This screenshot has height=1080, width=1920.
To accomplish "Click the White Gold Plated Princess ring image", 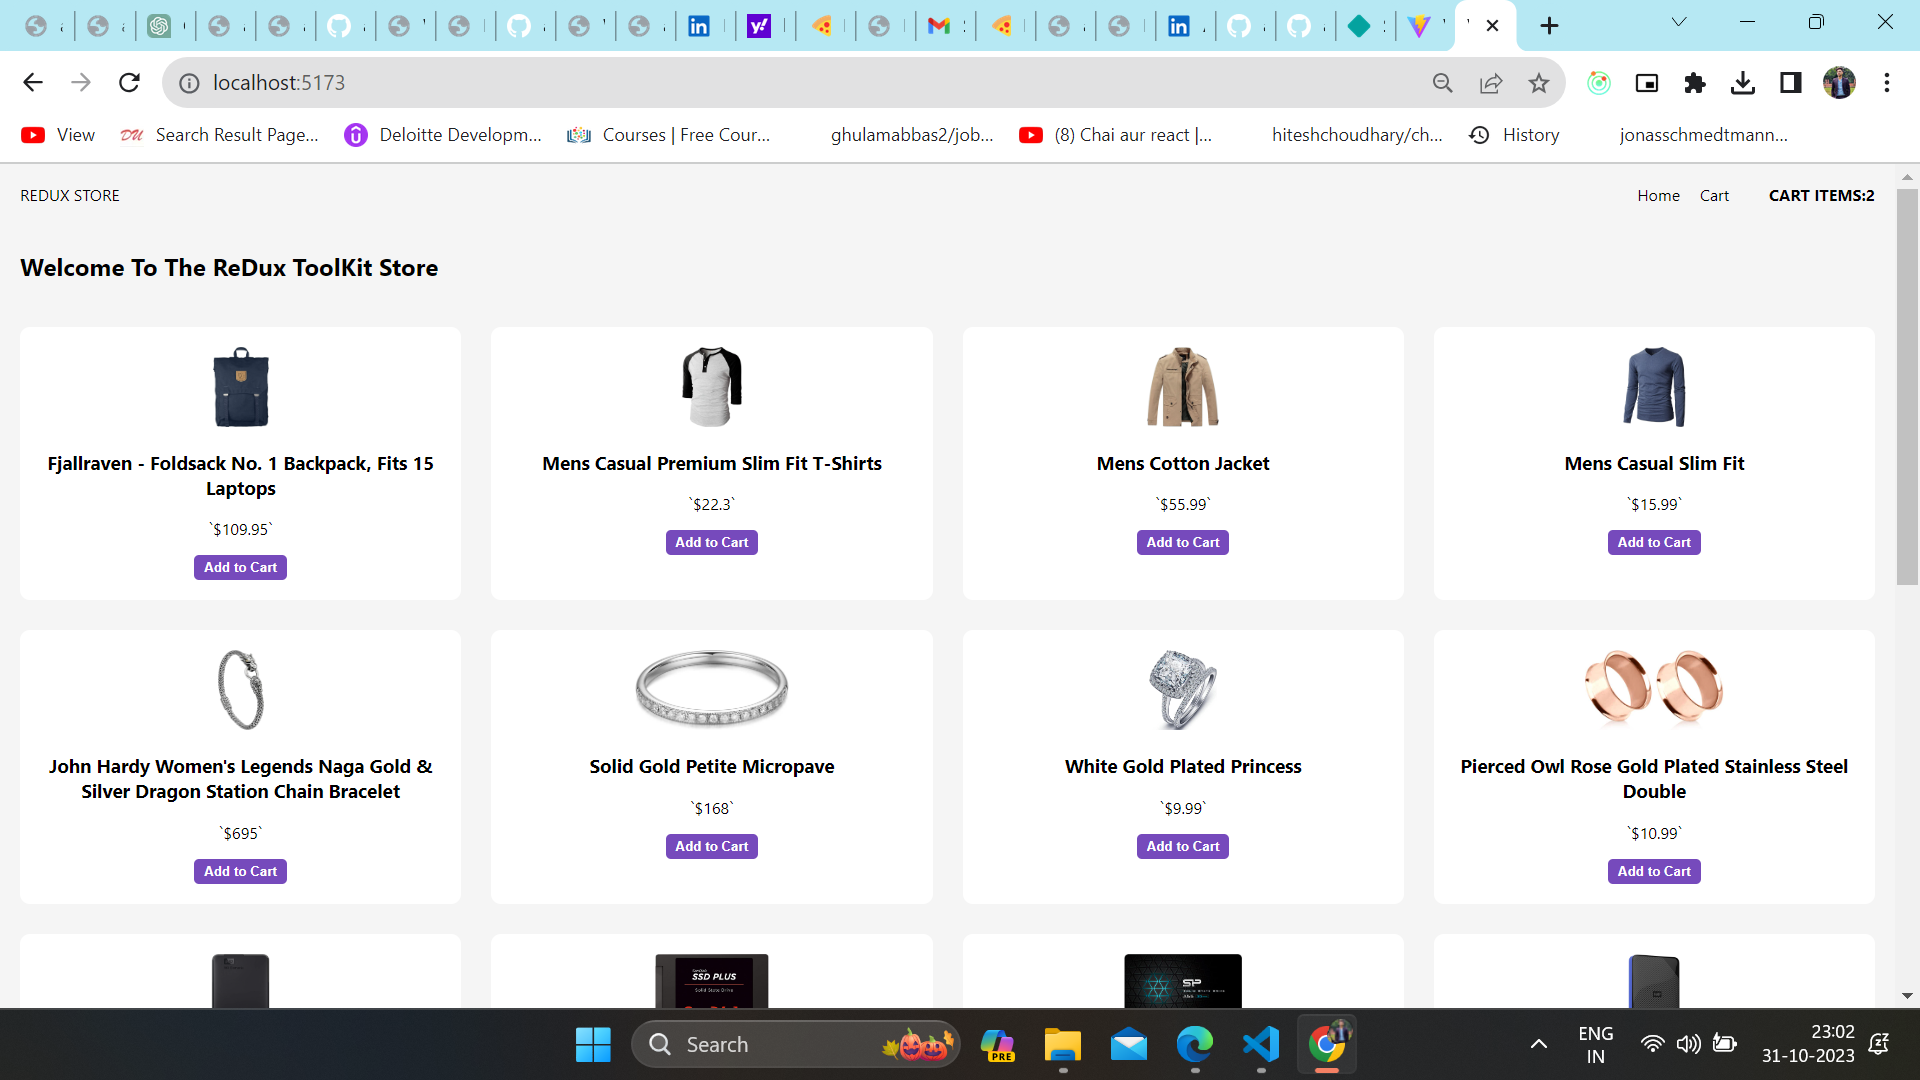I will (1182, 689).
